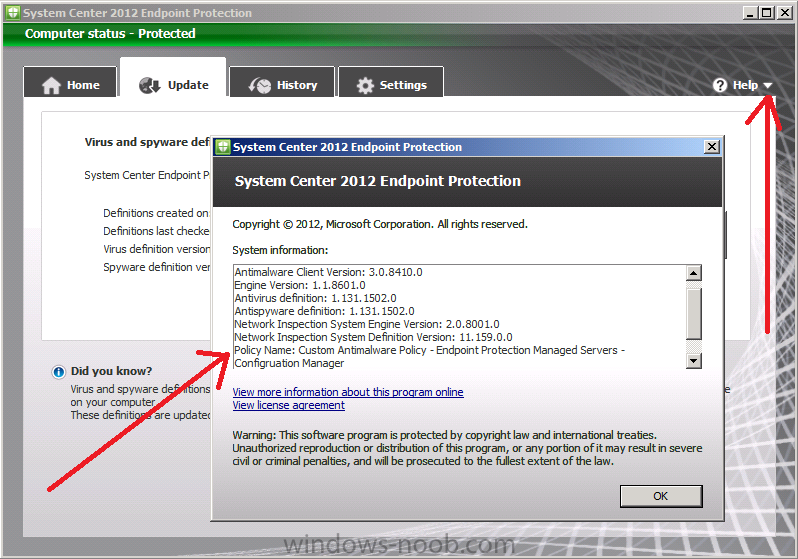The image size is (798, 559).
Task: Click the 'Virus definition version' label
Action: [156, 249]
